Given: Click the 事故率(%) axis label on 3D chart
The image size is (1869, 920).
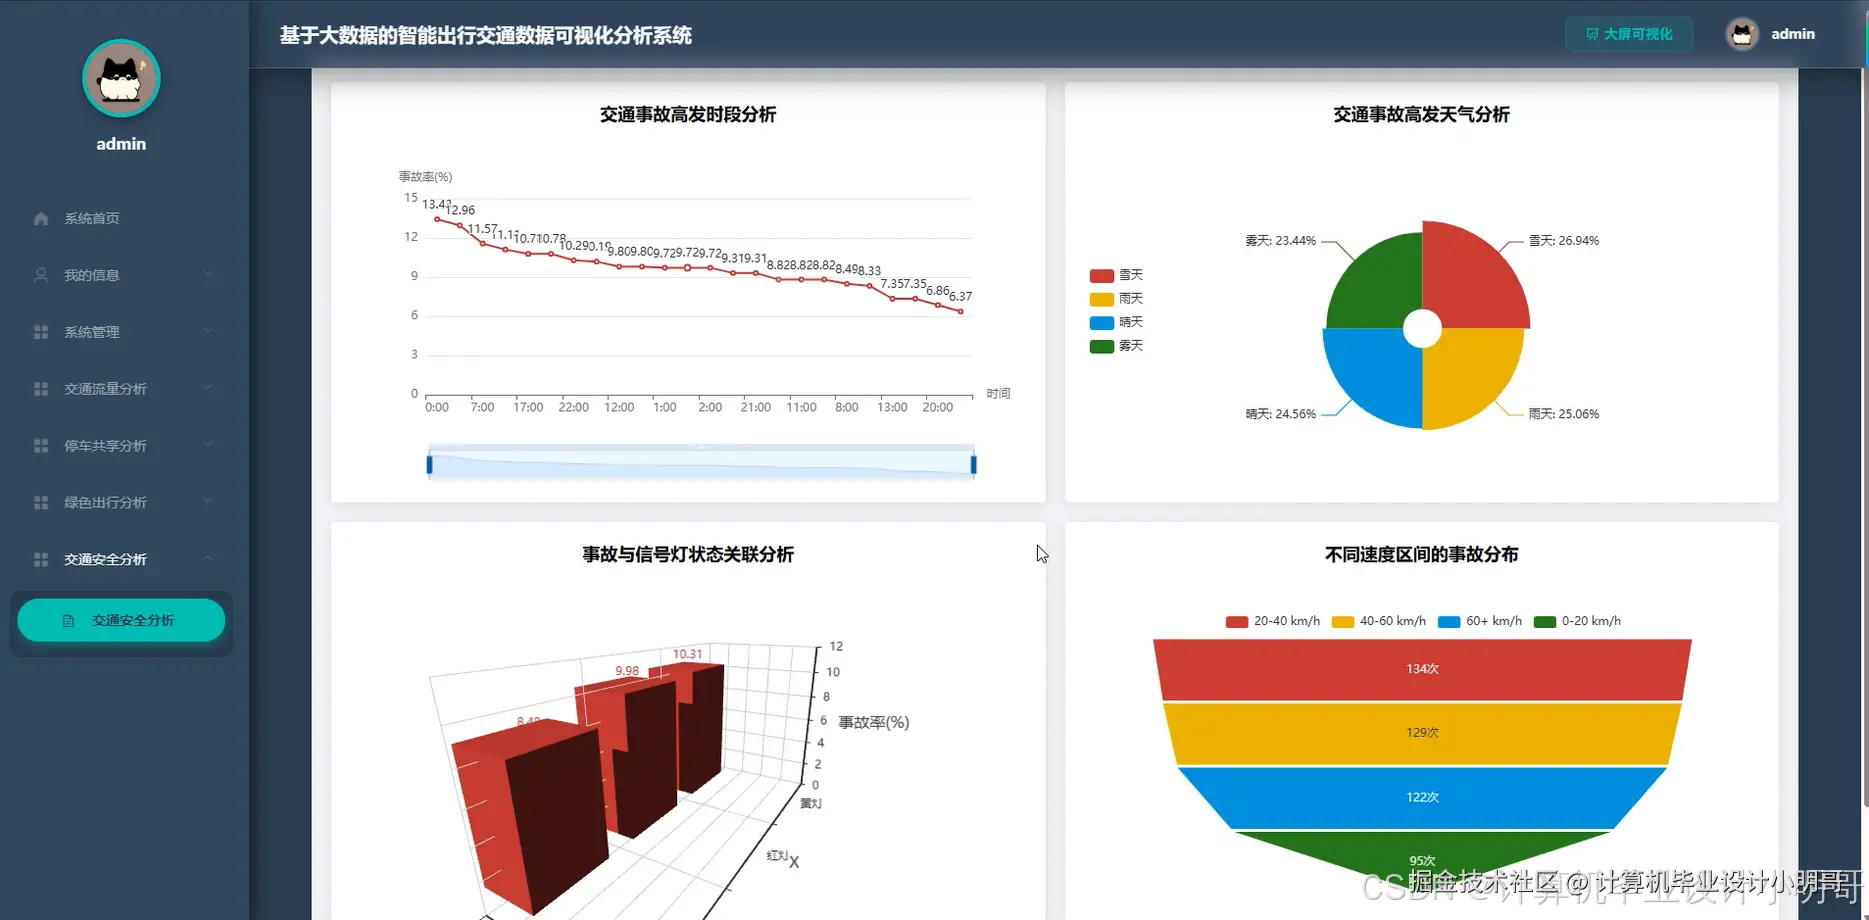Looking at the screenshot, I should click(874, 722).
